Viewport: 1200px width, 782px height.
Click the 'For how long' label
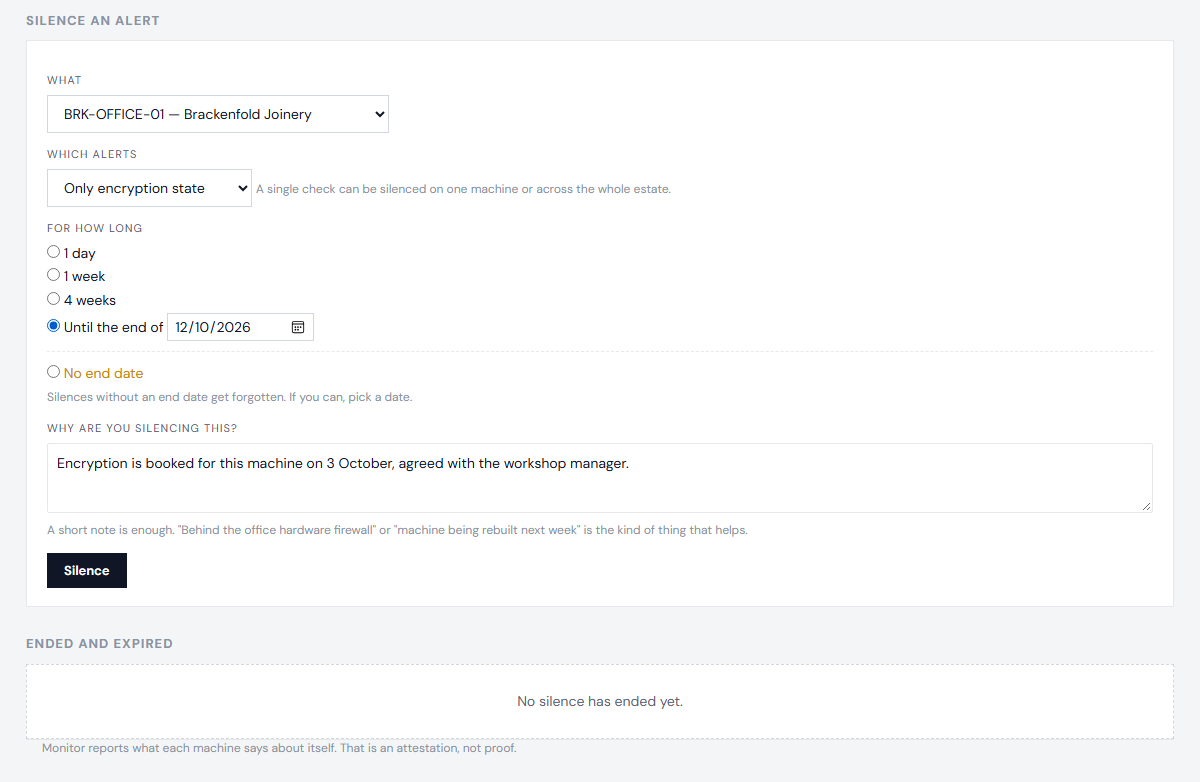click(x=95, y=228)
